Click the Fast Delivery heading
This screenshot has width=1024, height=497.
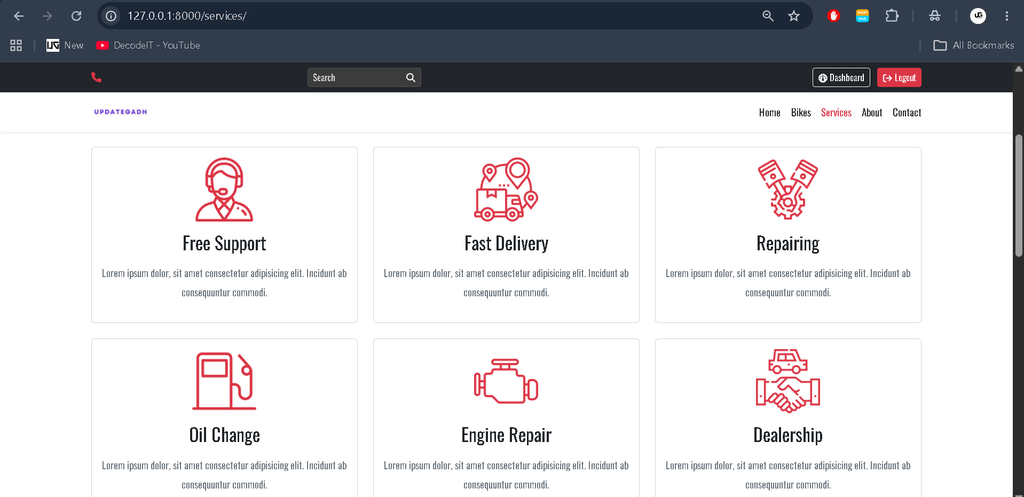(506, 244)
